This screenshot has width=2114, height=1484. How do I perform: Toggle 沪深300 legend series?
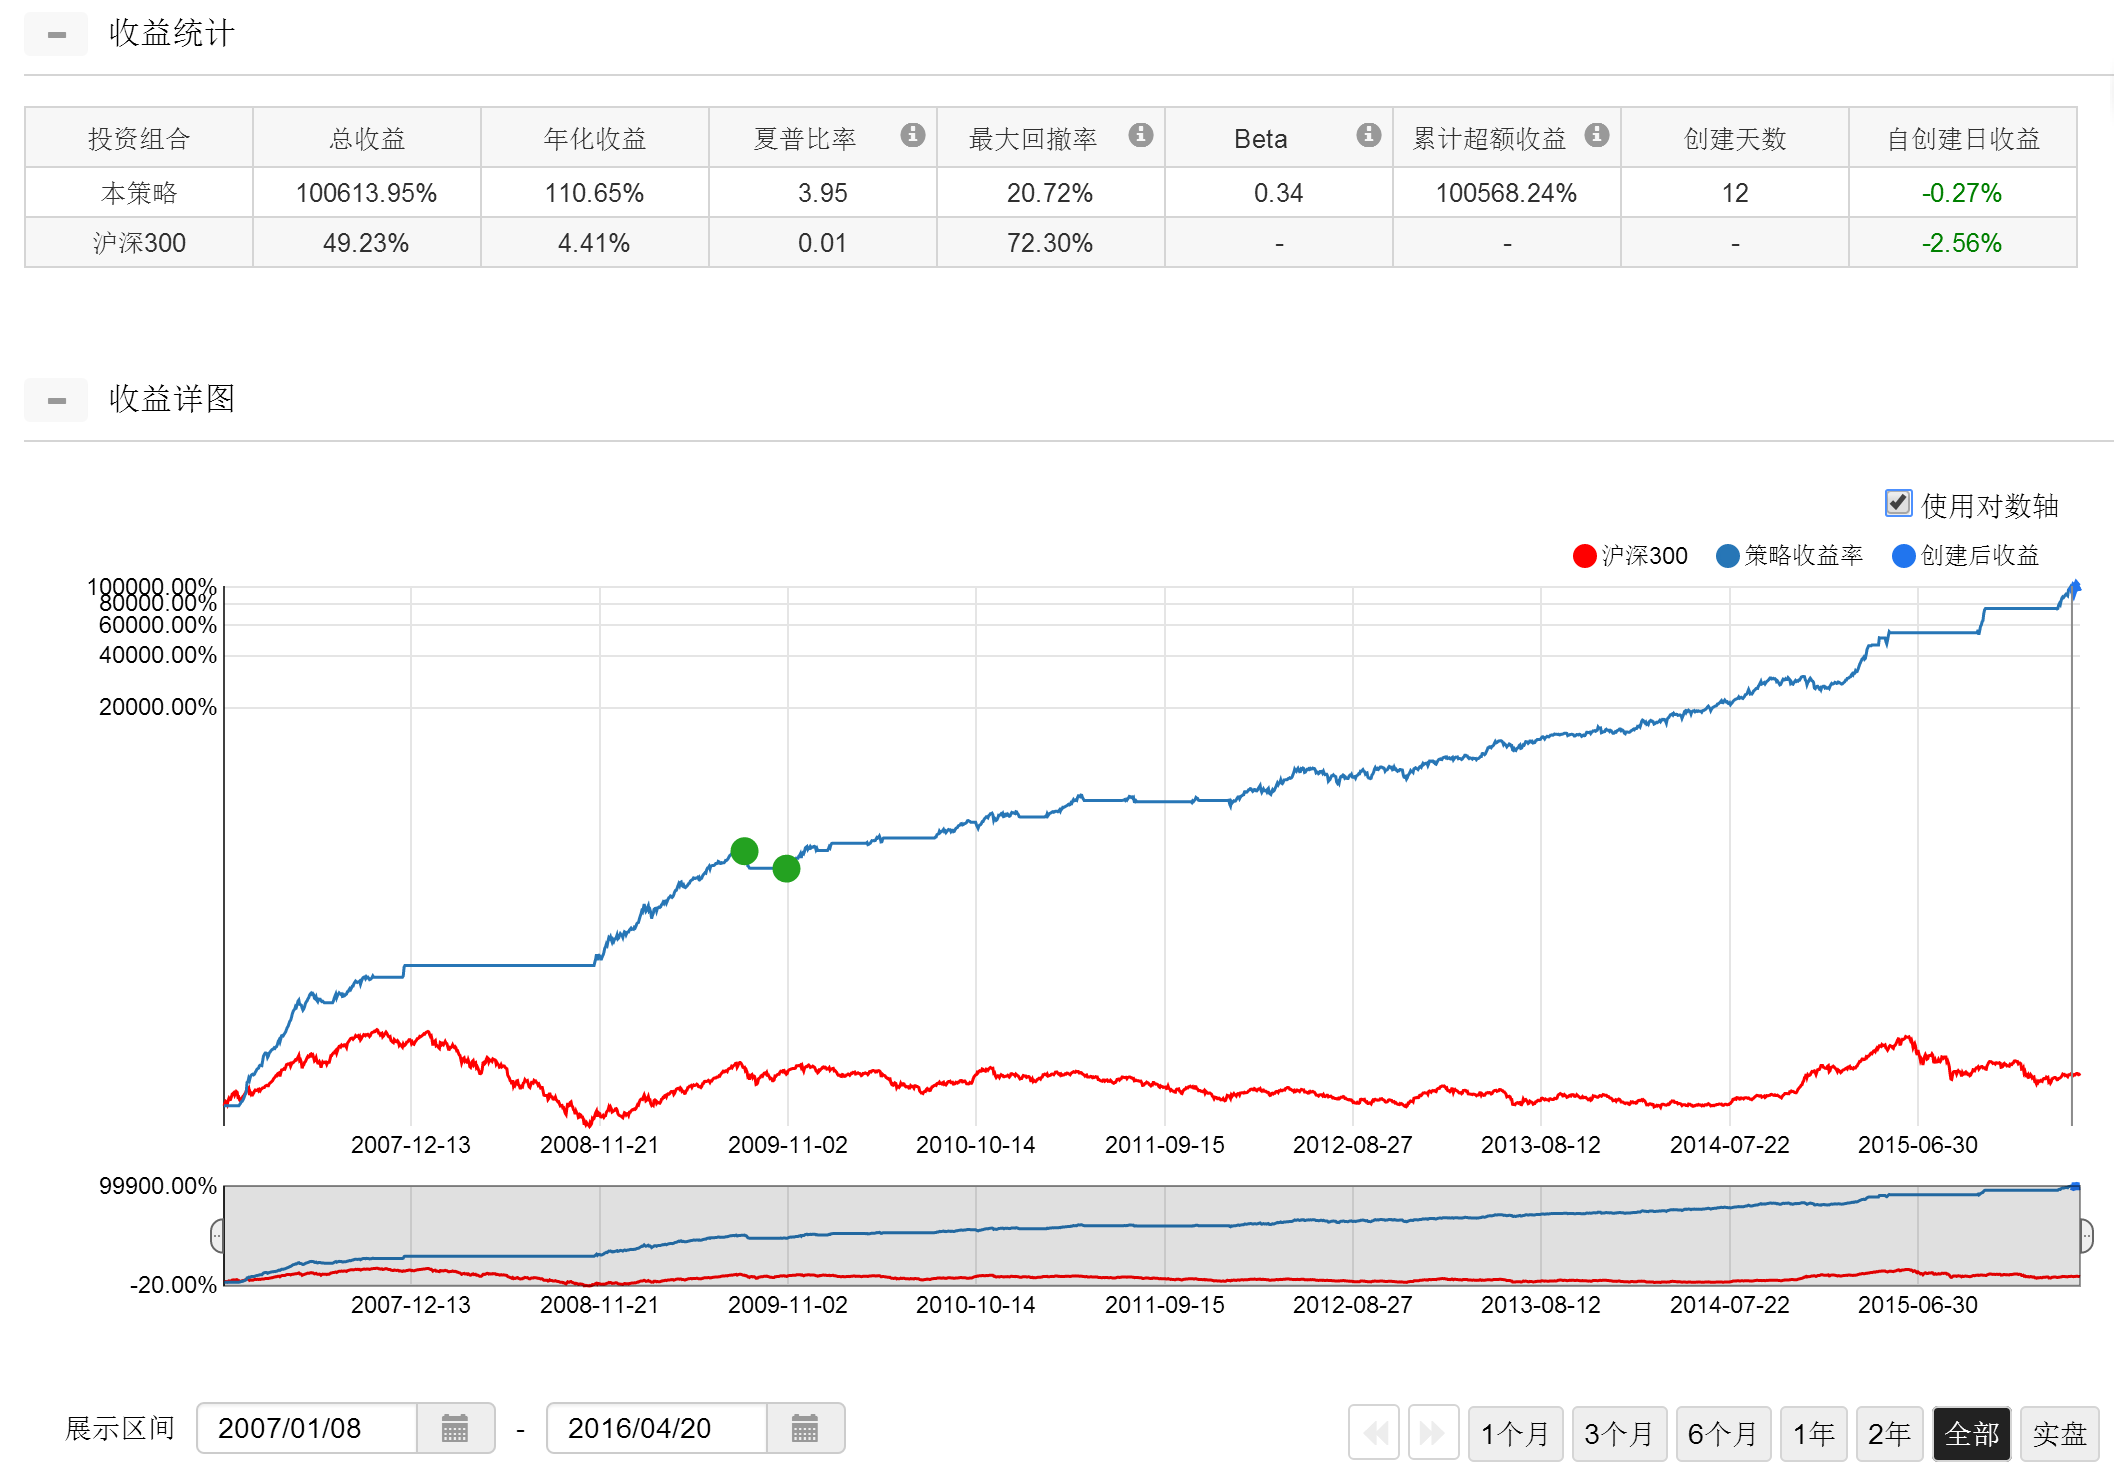click(1630, 556)
